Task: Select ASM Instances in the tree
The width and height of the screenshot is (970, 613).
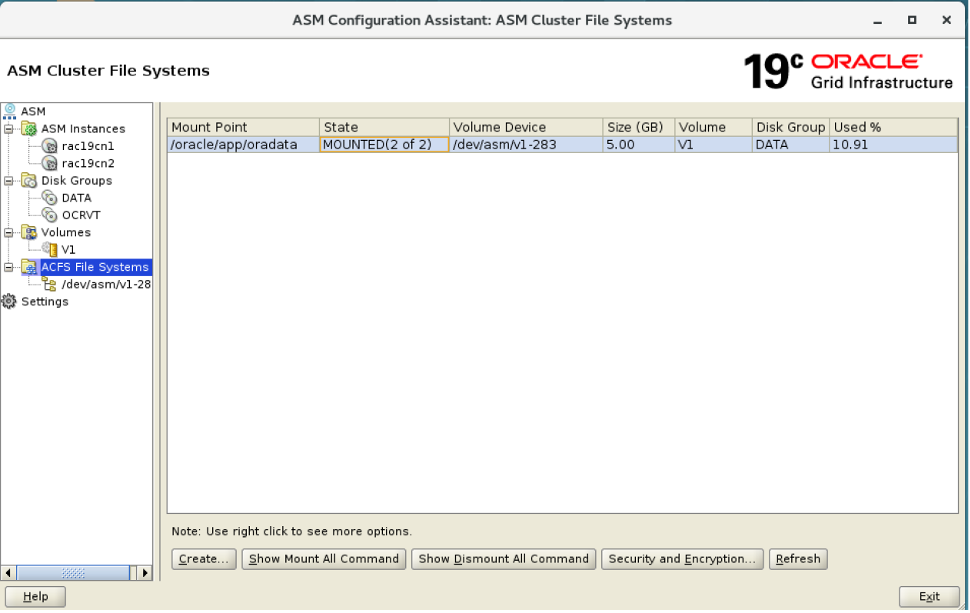Action: coord(83,129)
